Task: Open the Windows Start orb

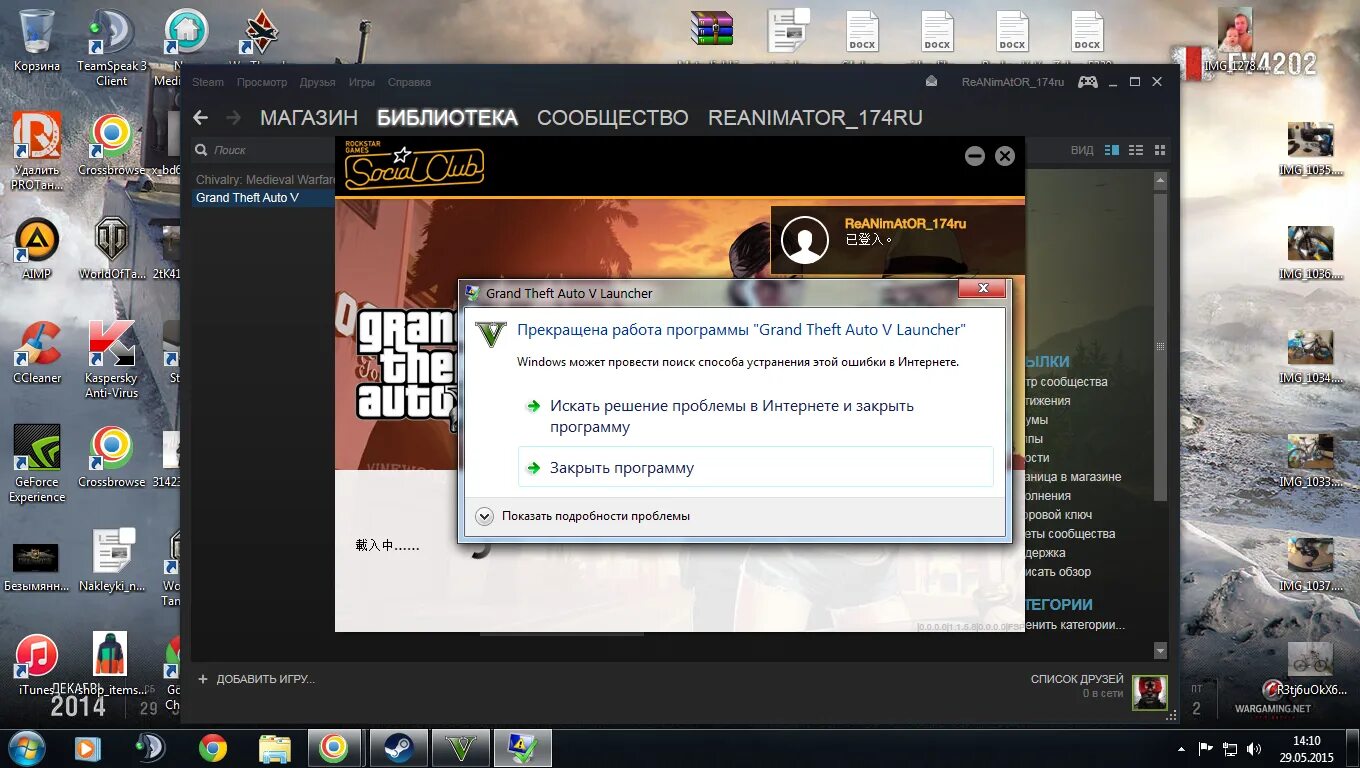Action: coord(26,747)
